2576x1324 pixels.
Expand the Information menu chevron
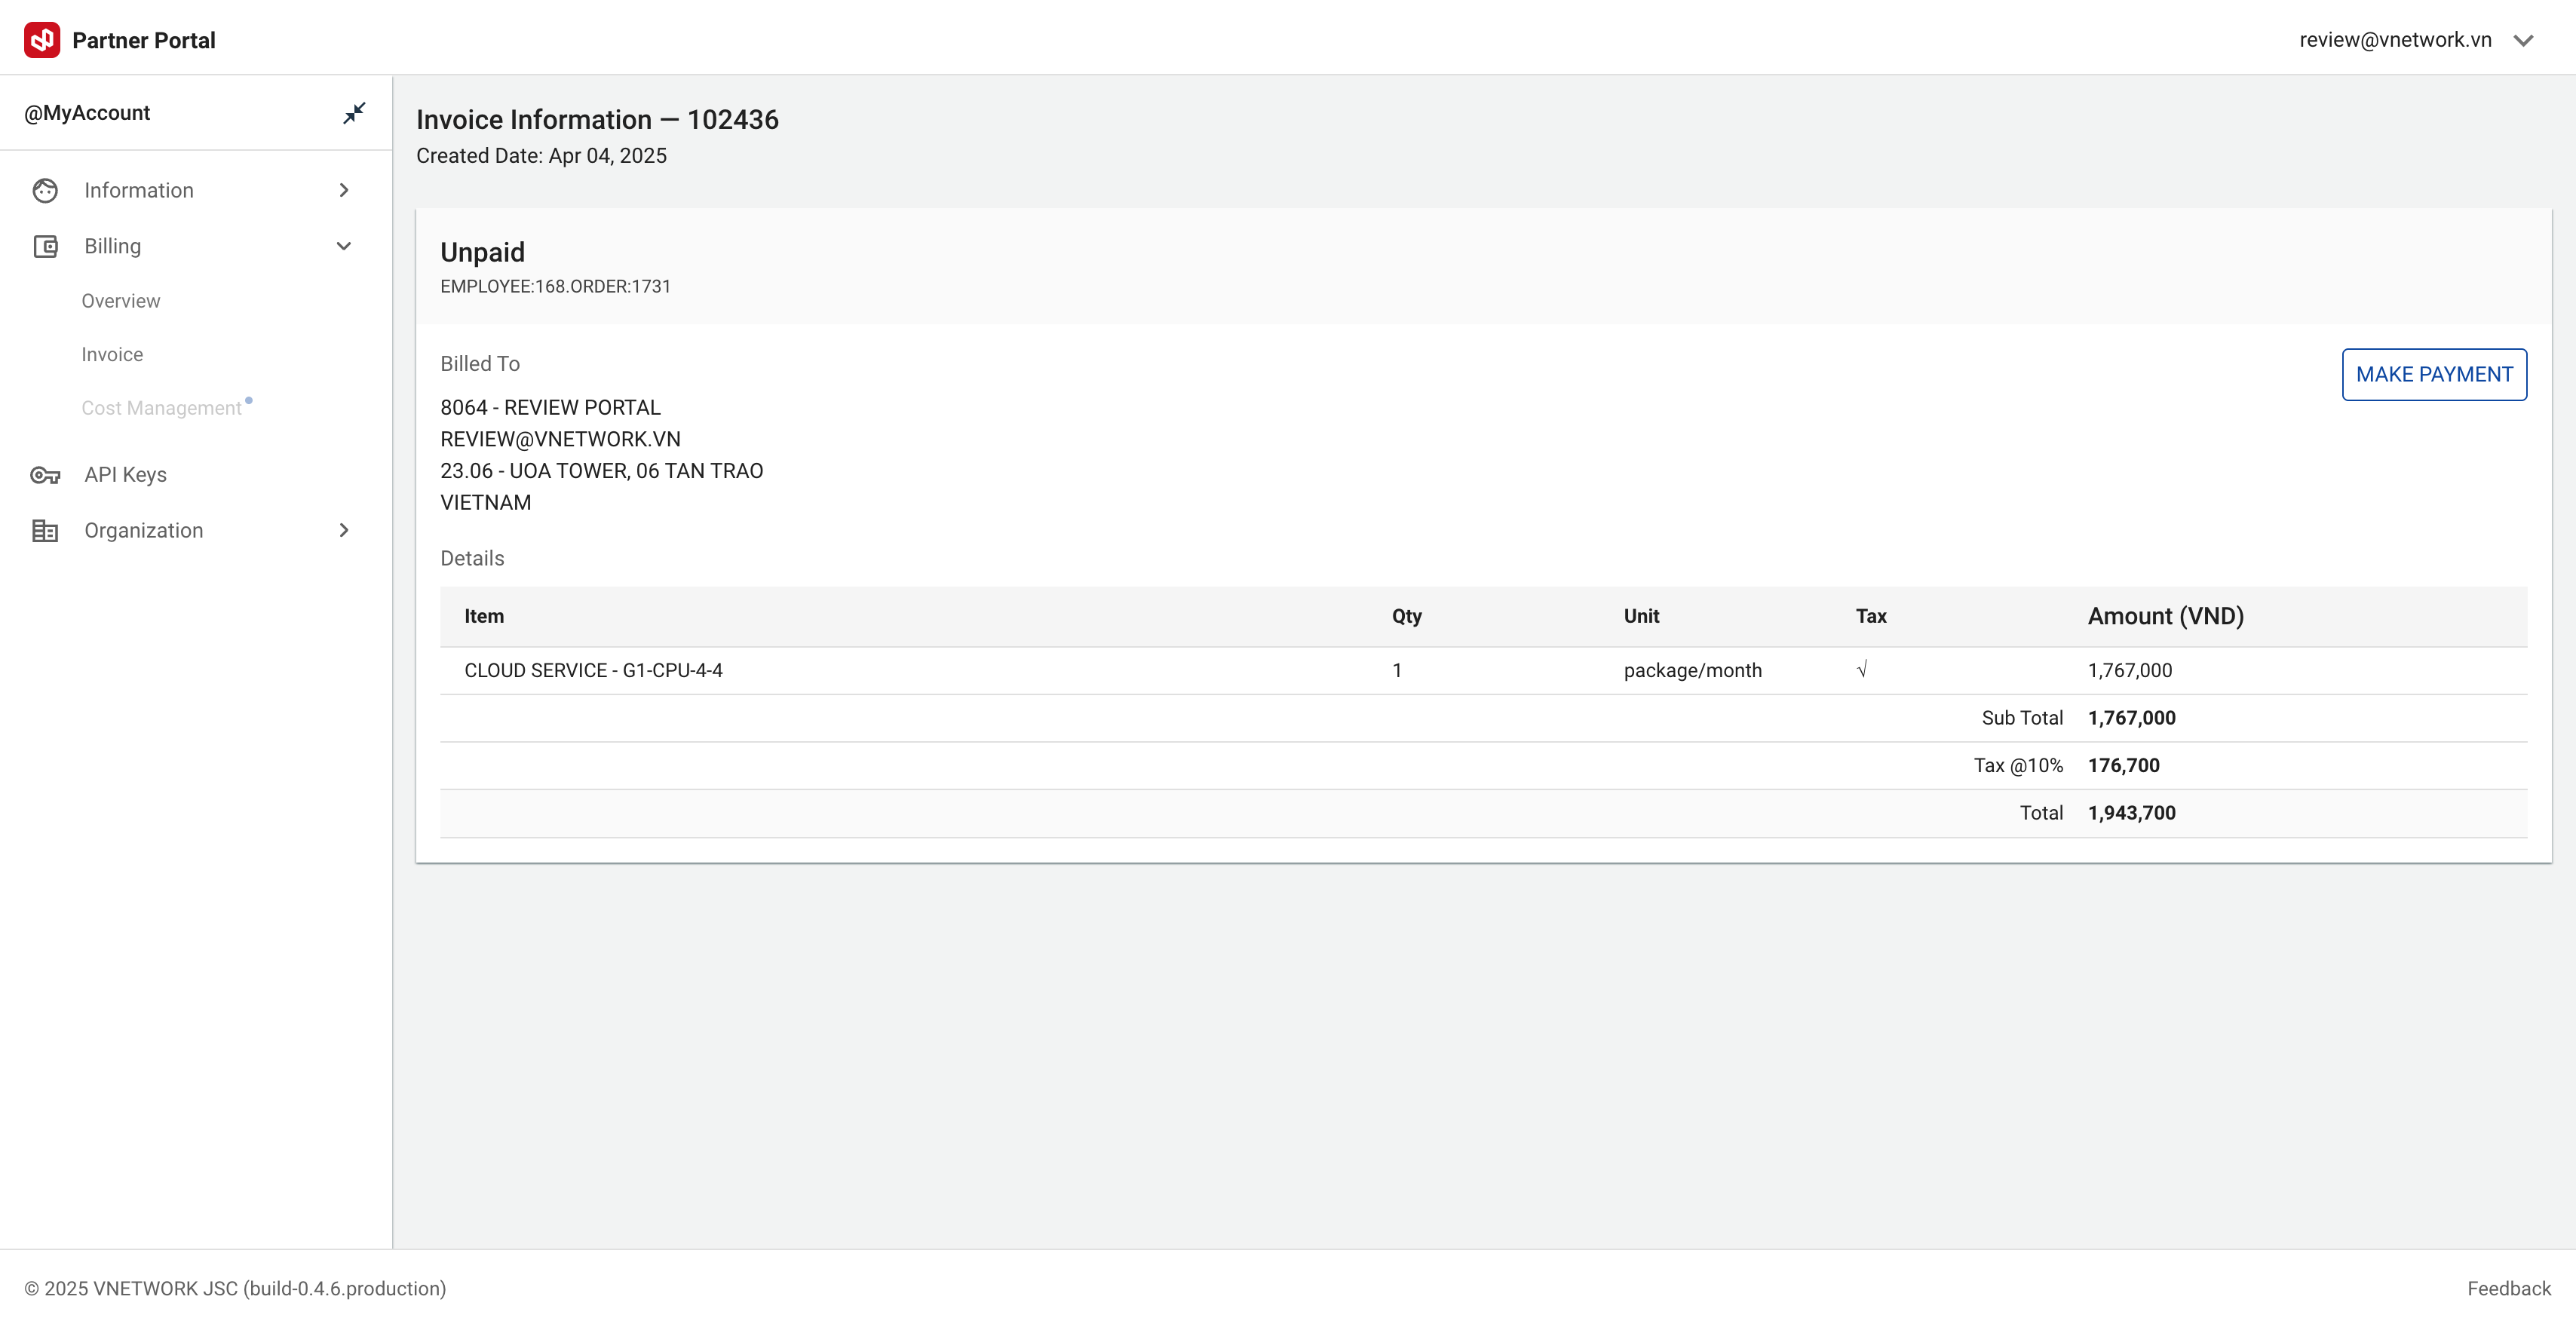click(344, 190)
